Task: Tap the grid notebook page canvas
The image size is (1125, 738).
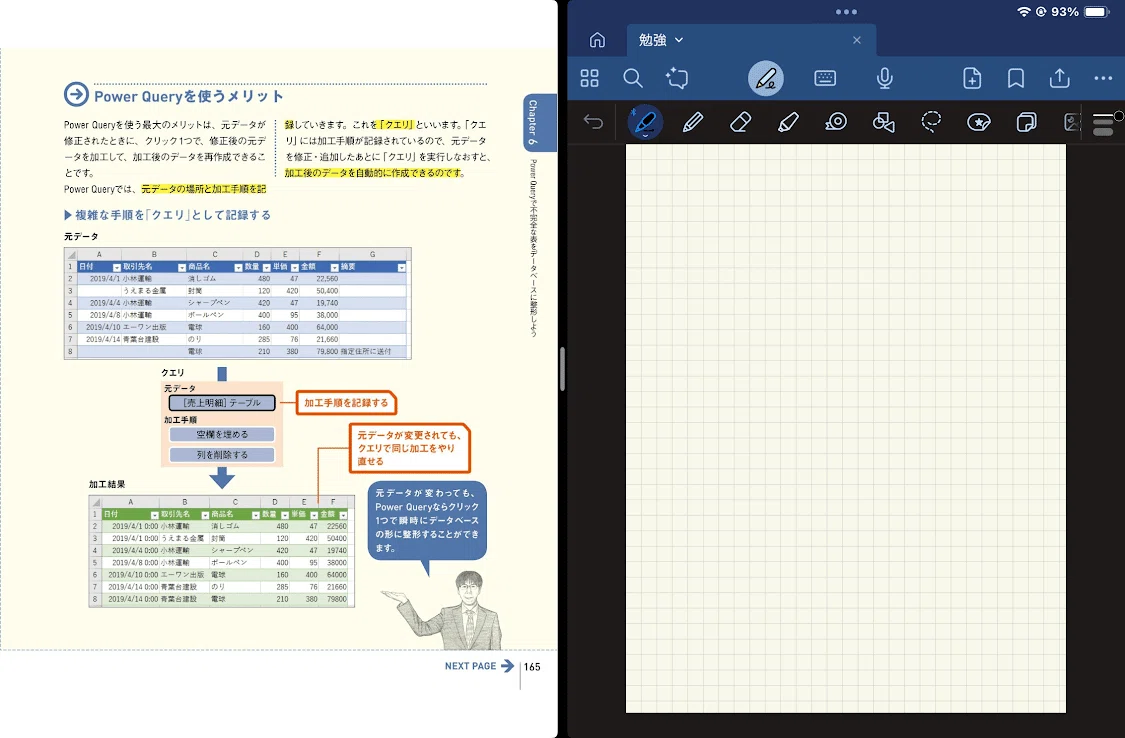Action: pyautogui.click(x=846, y=428)
